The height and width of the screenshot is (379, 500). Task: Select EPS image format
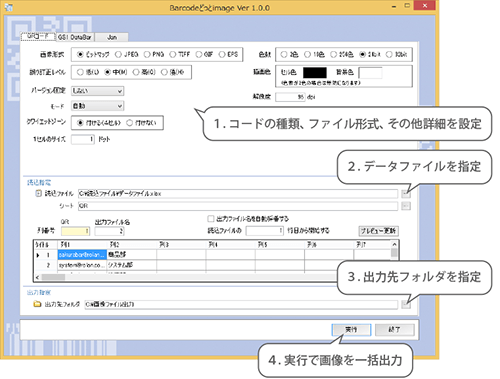click(228, 54)
